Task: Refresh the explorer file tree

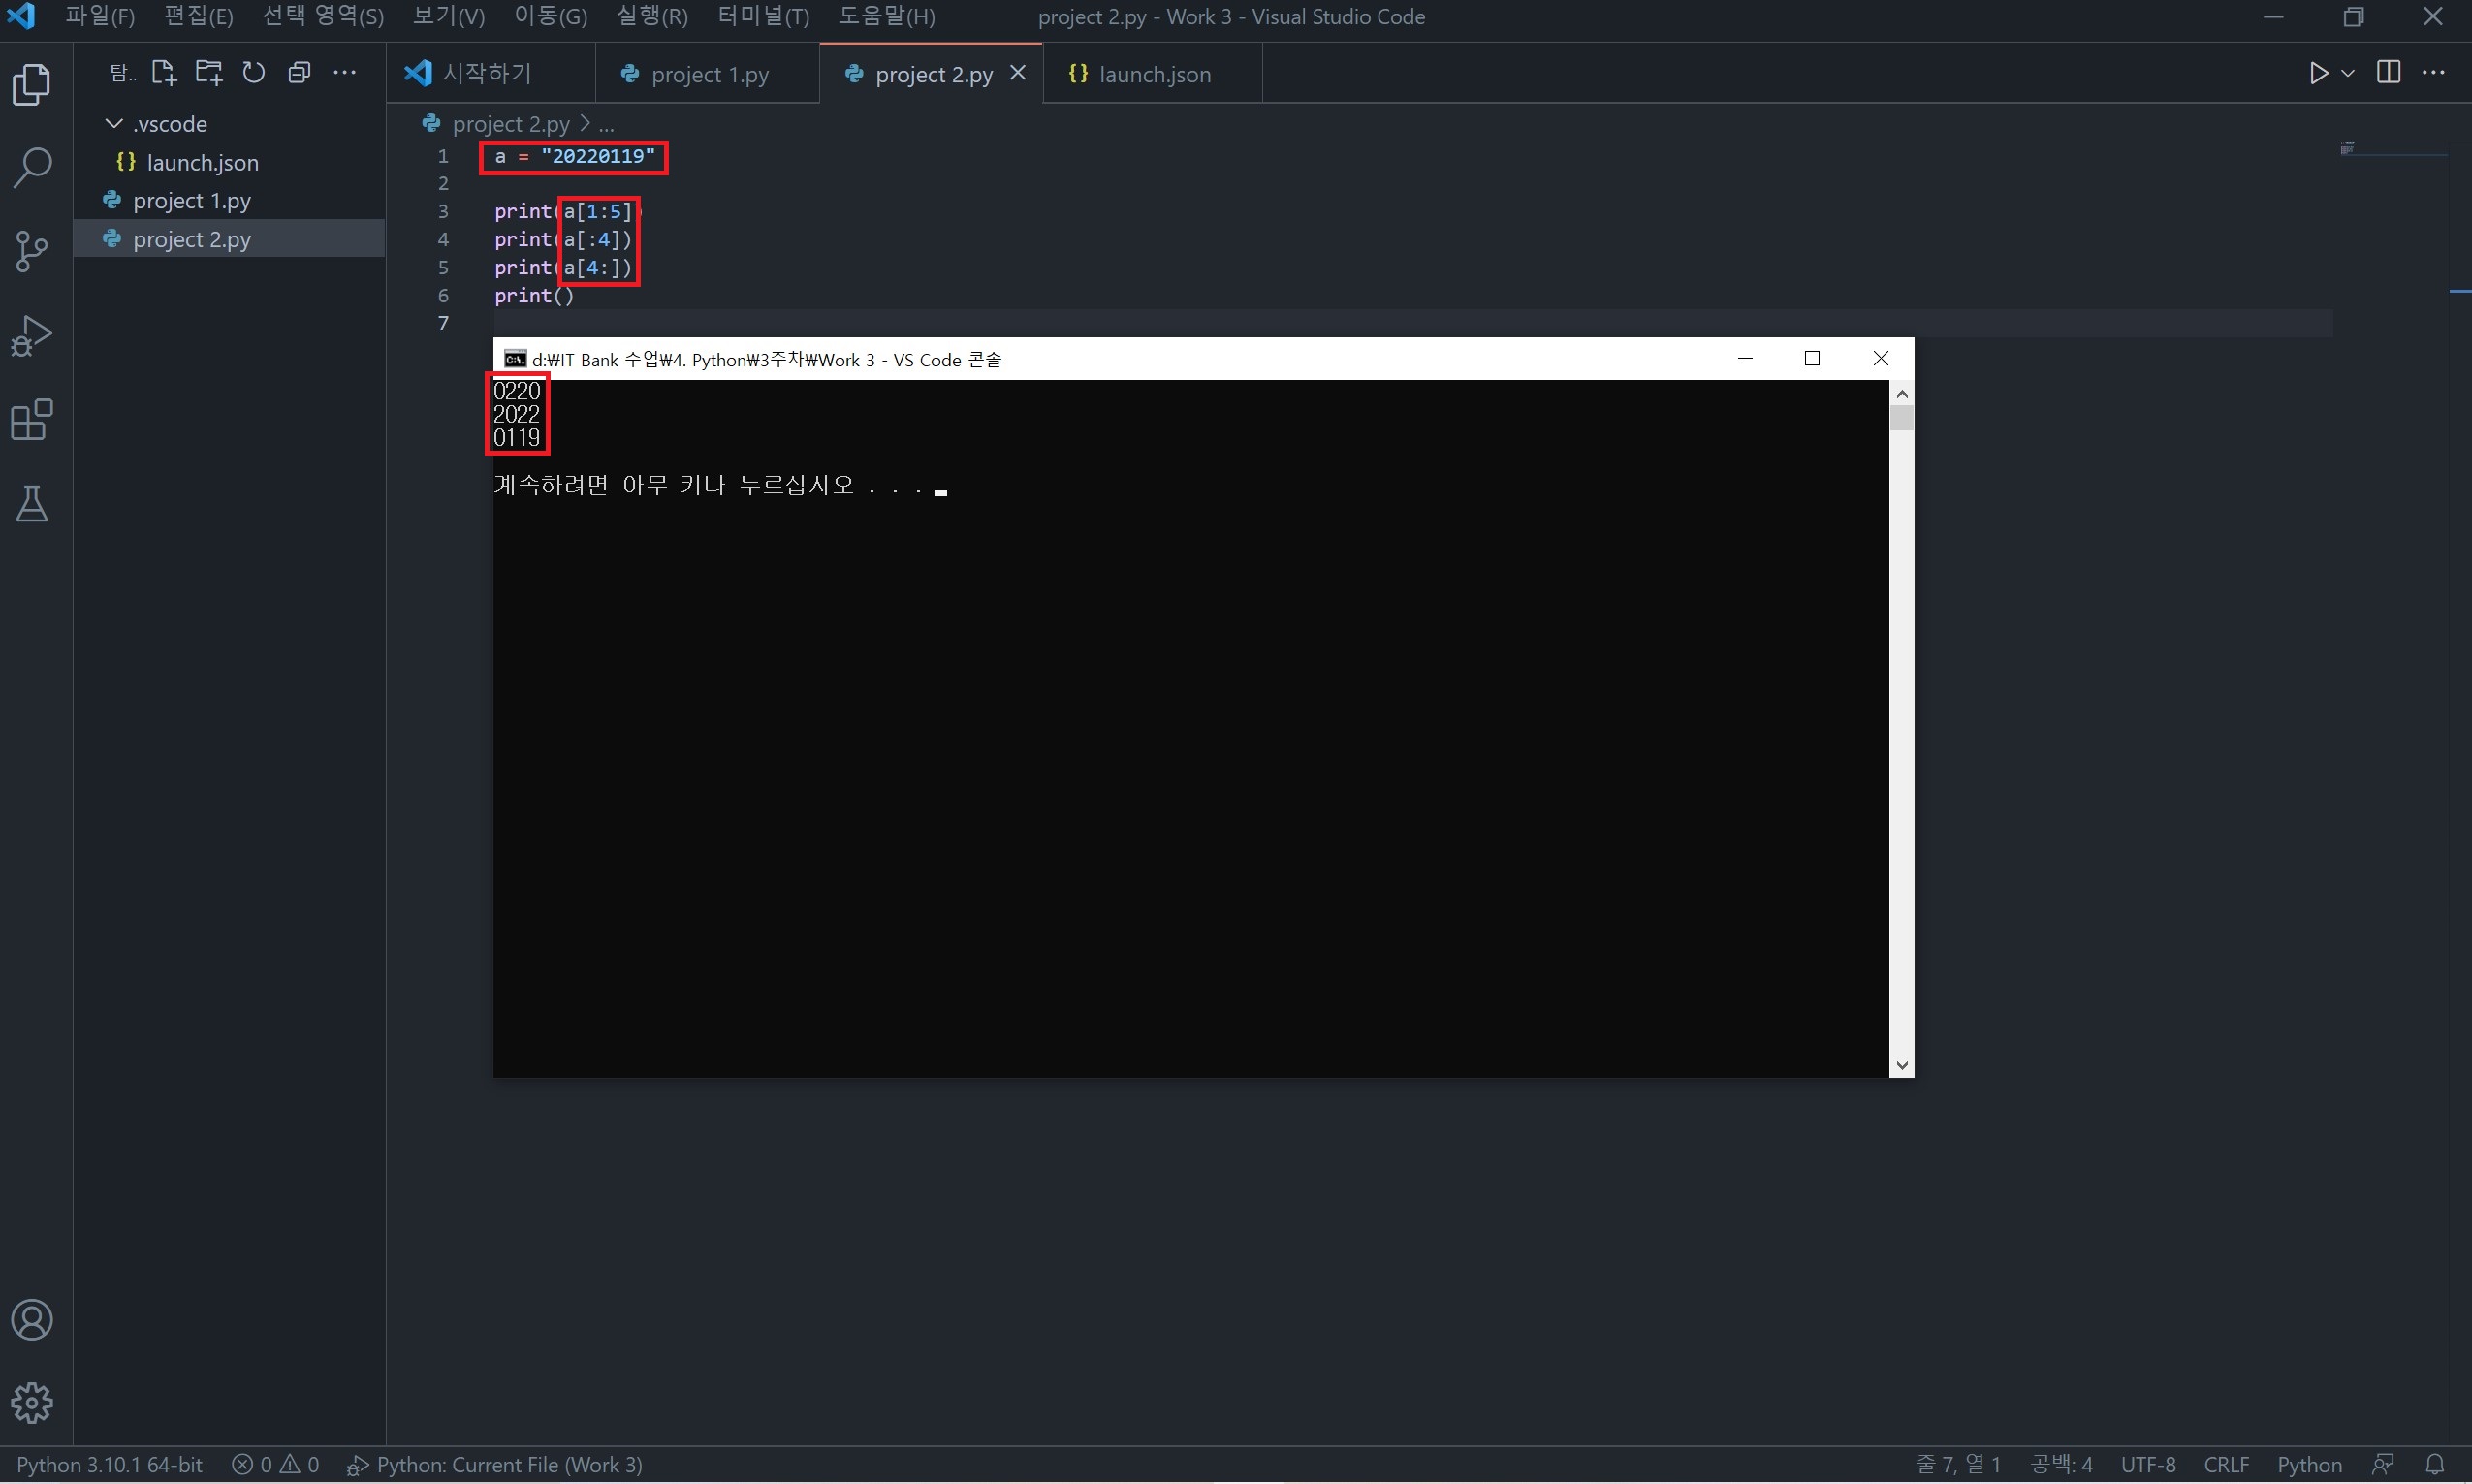Action: click(254, 72)
